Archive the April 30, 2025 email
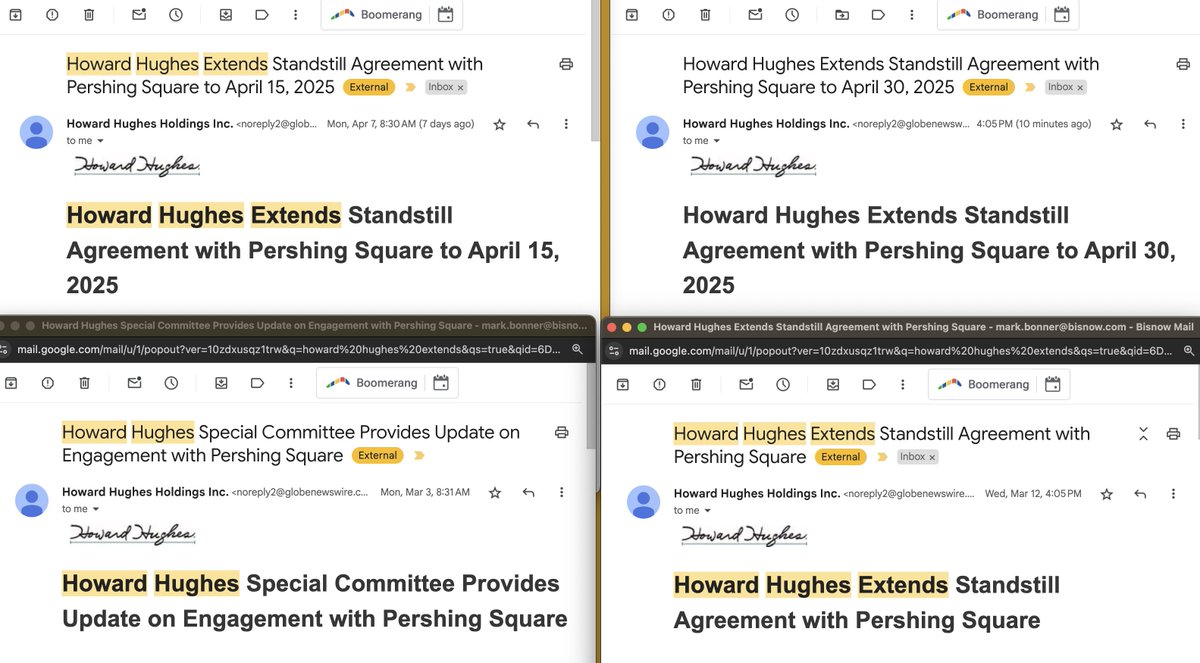 tap(631, 15)
